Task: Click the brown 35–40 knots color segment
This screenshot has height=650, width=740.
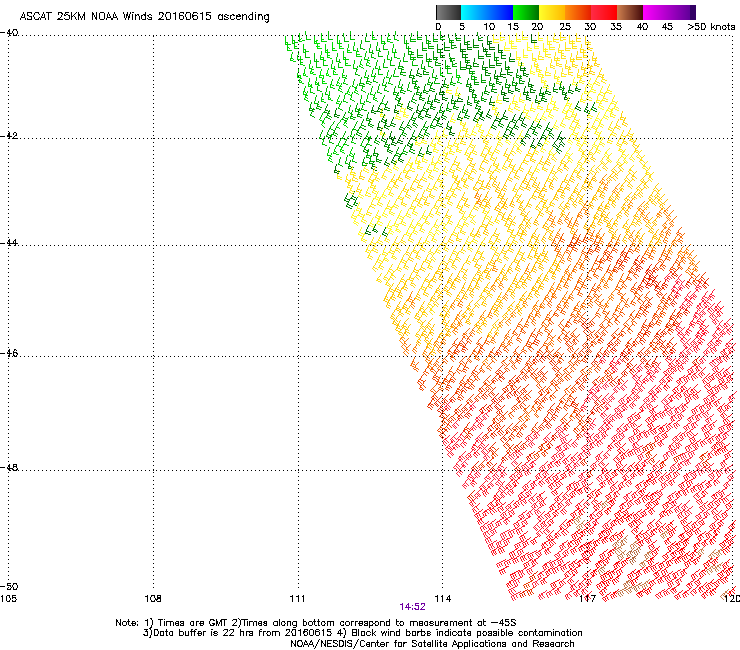Action: coord(630,12)
